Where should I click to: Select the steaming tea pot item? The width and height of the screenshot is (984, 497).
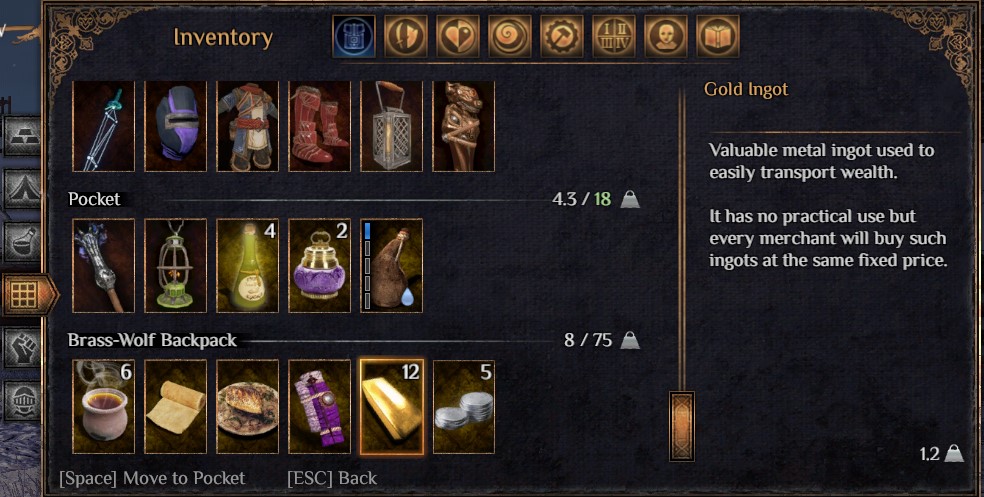103,407
